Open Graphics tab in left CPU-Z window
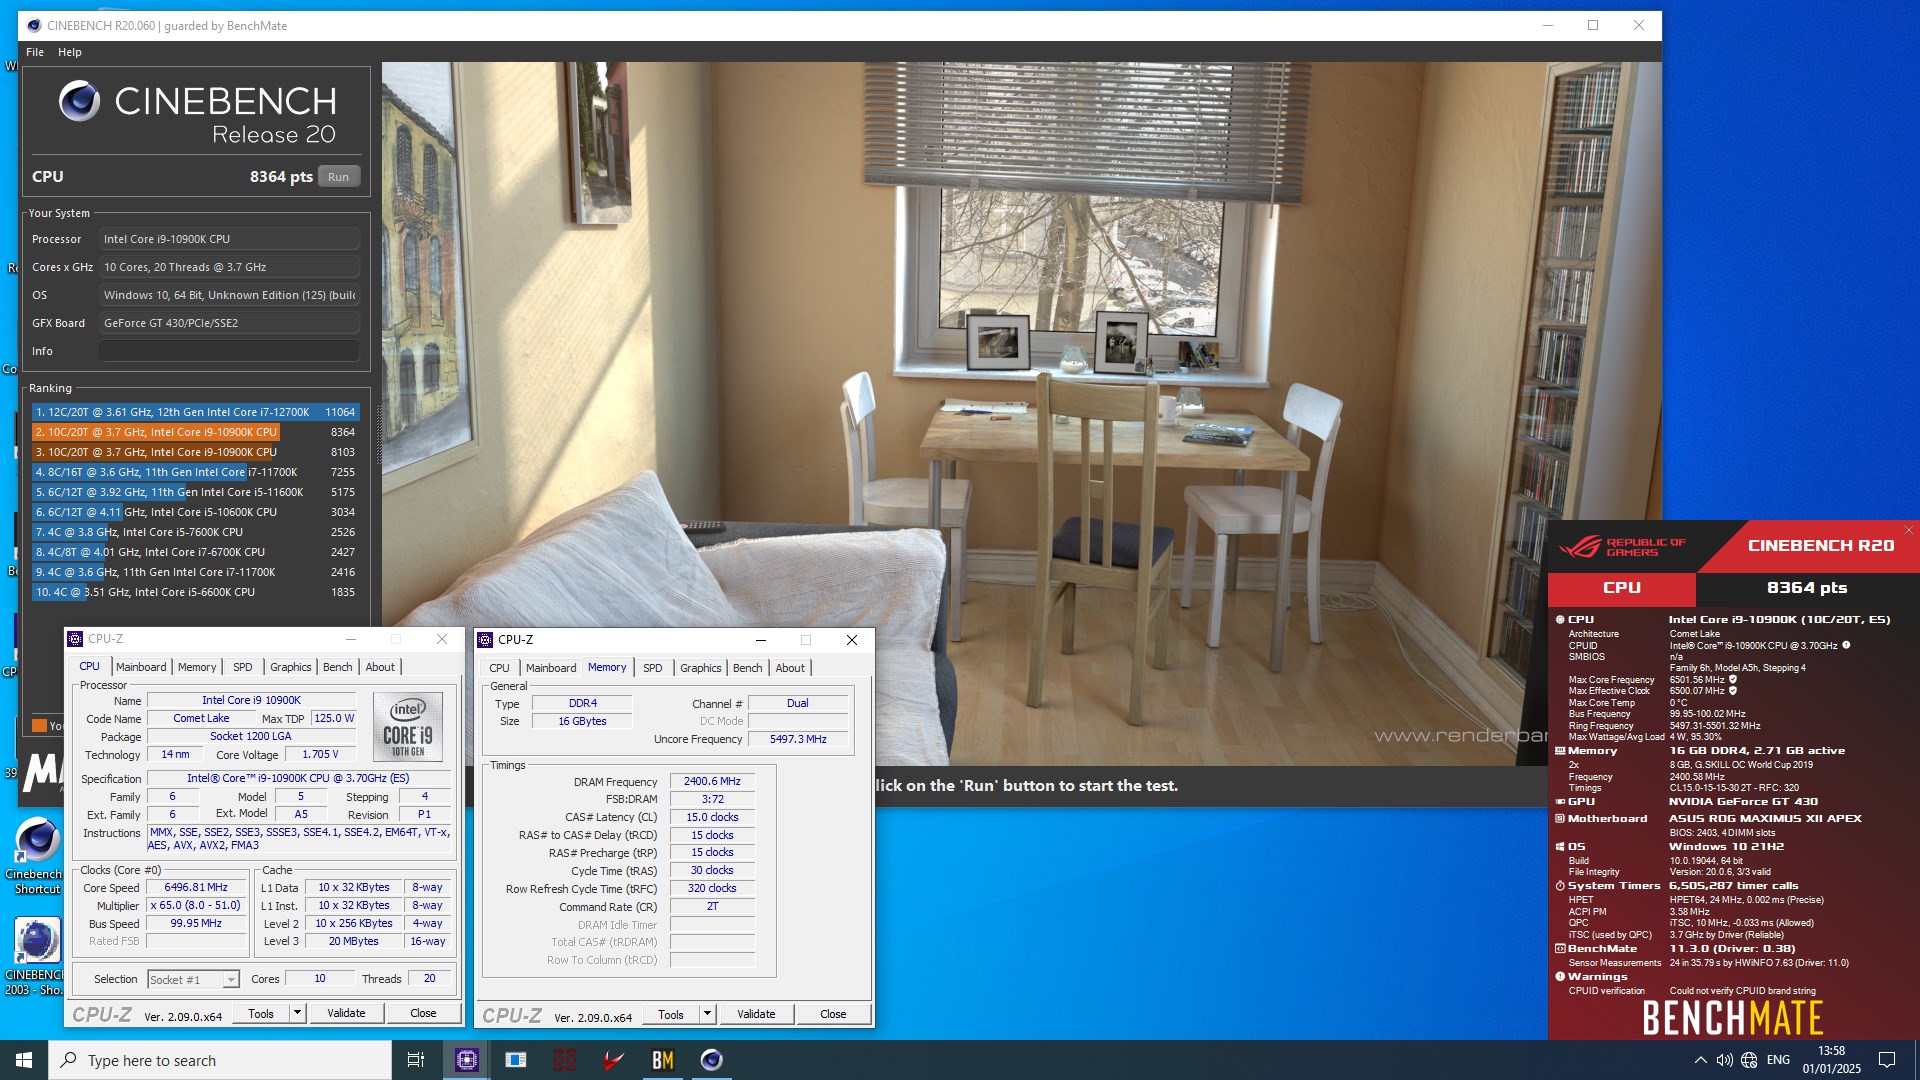 coord(291,667)
